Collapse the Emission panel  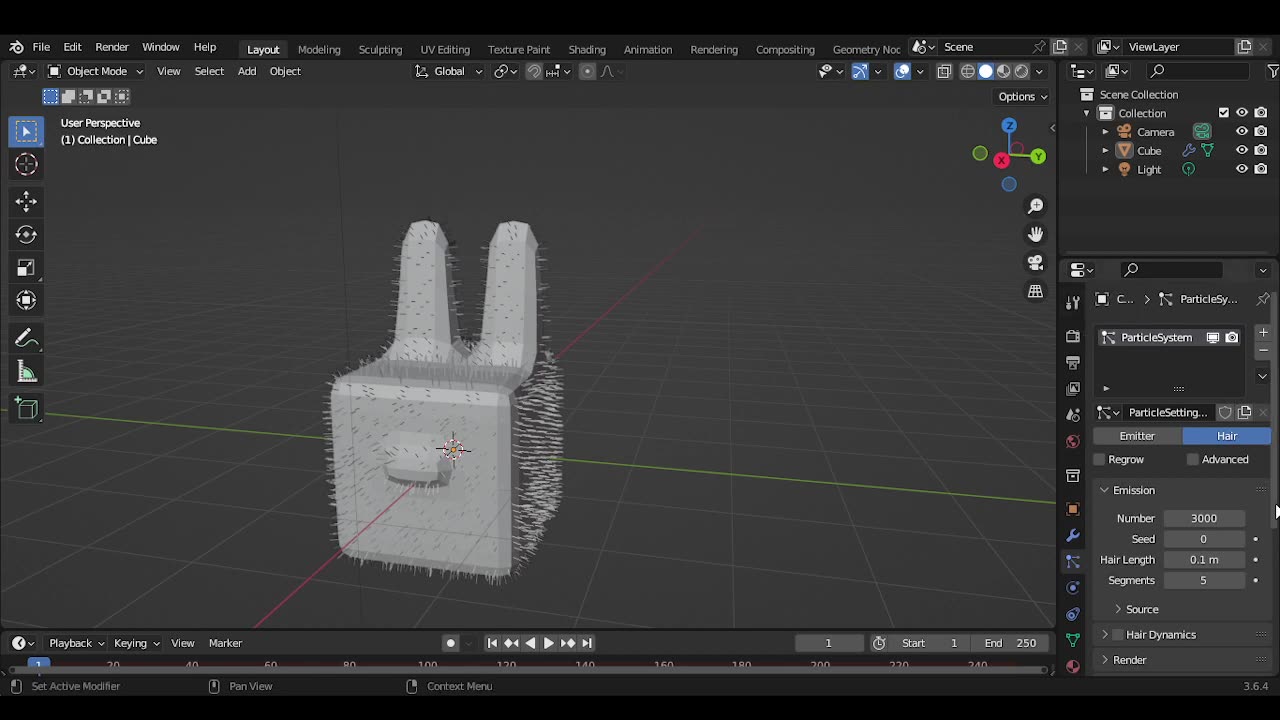(1134, 490)
